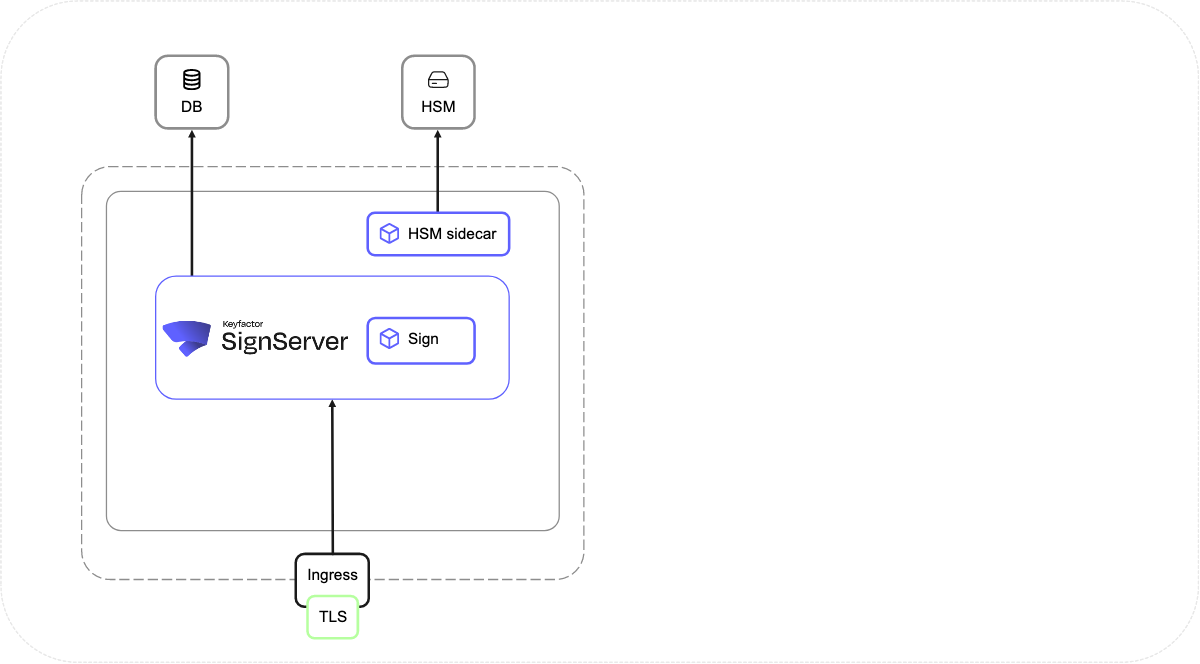Screen dimensions: 1200x664
Task: Select the cube icon next to Sign
Action: click(388, 340)
